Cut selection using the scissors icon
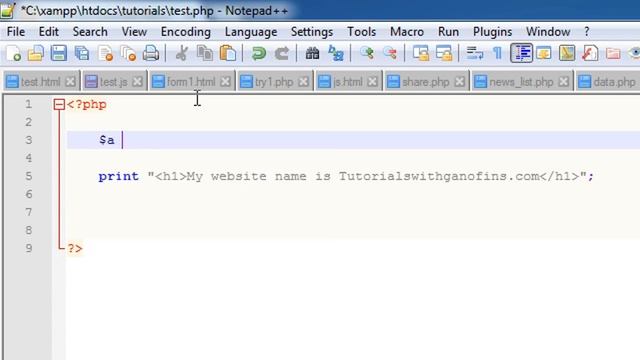 coord(182,53)
